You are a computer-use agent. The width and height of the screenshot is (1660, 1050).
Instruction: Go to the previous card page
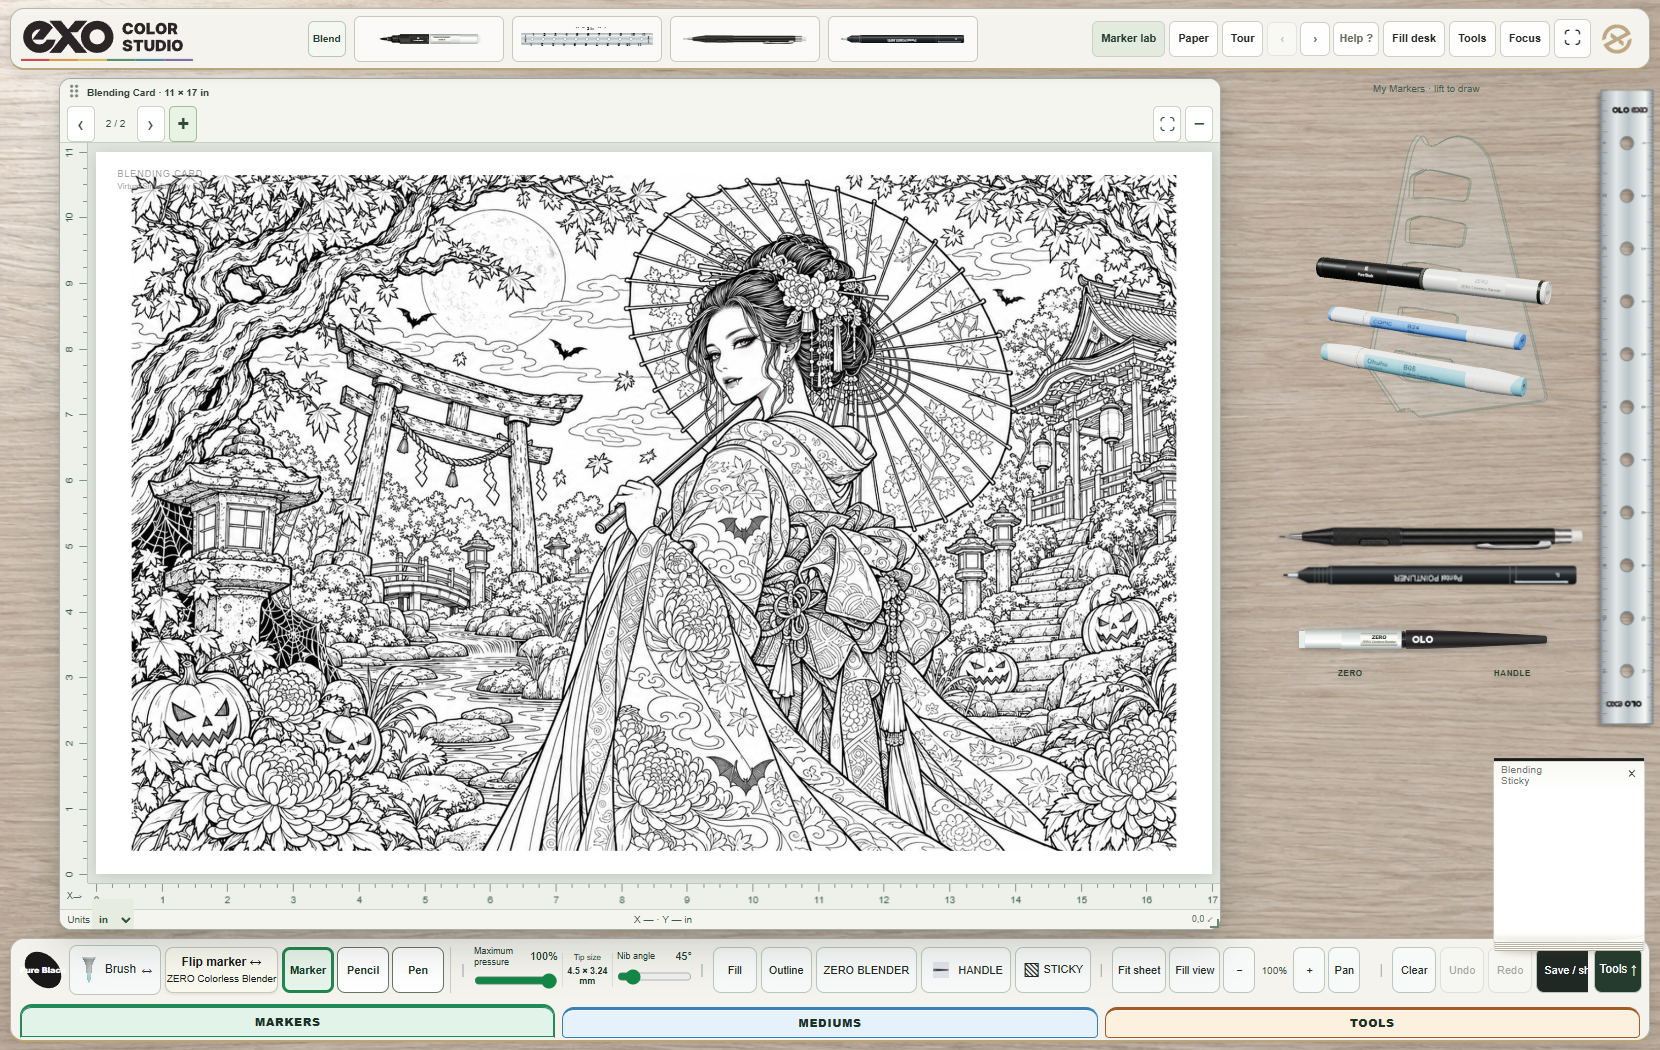pyautogui.click(x=81, y=124)
